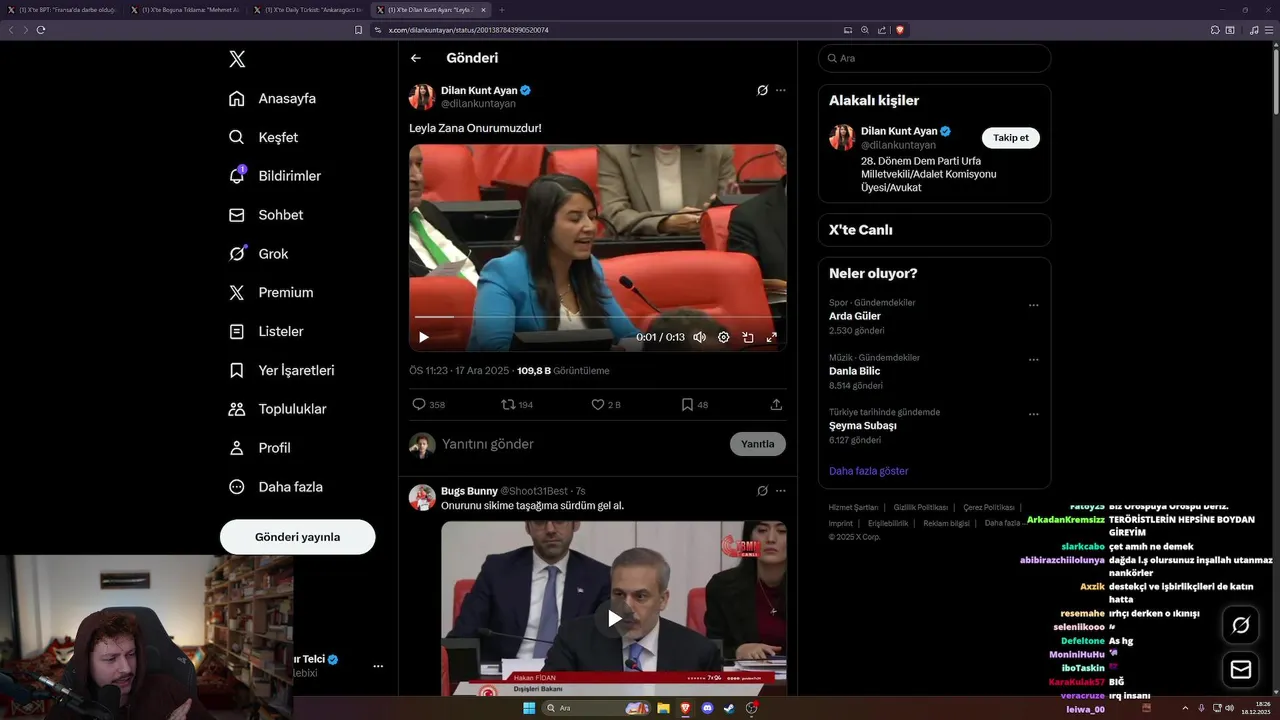1280x720 pixels.
Task: Switch to the X'te Boğuna Tıklama tab
Action: click(185, 10)
